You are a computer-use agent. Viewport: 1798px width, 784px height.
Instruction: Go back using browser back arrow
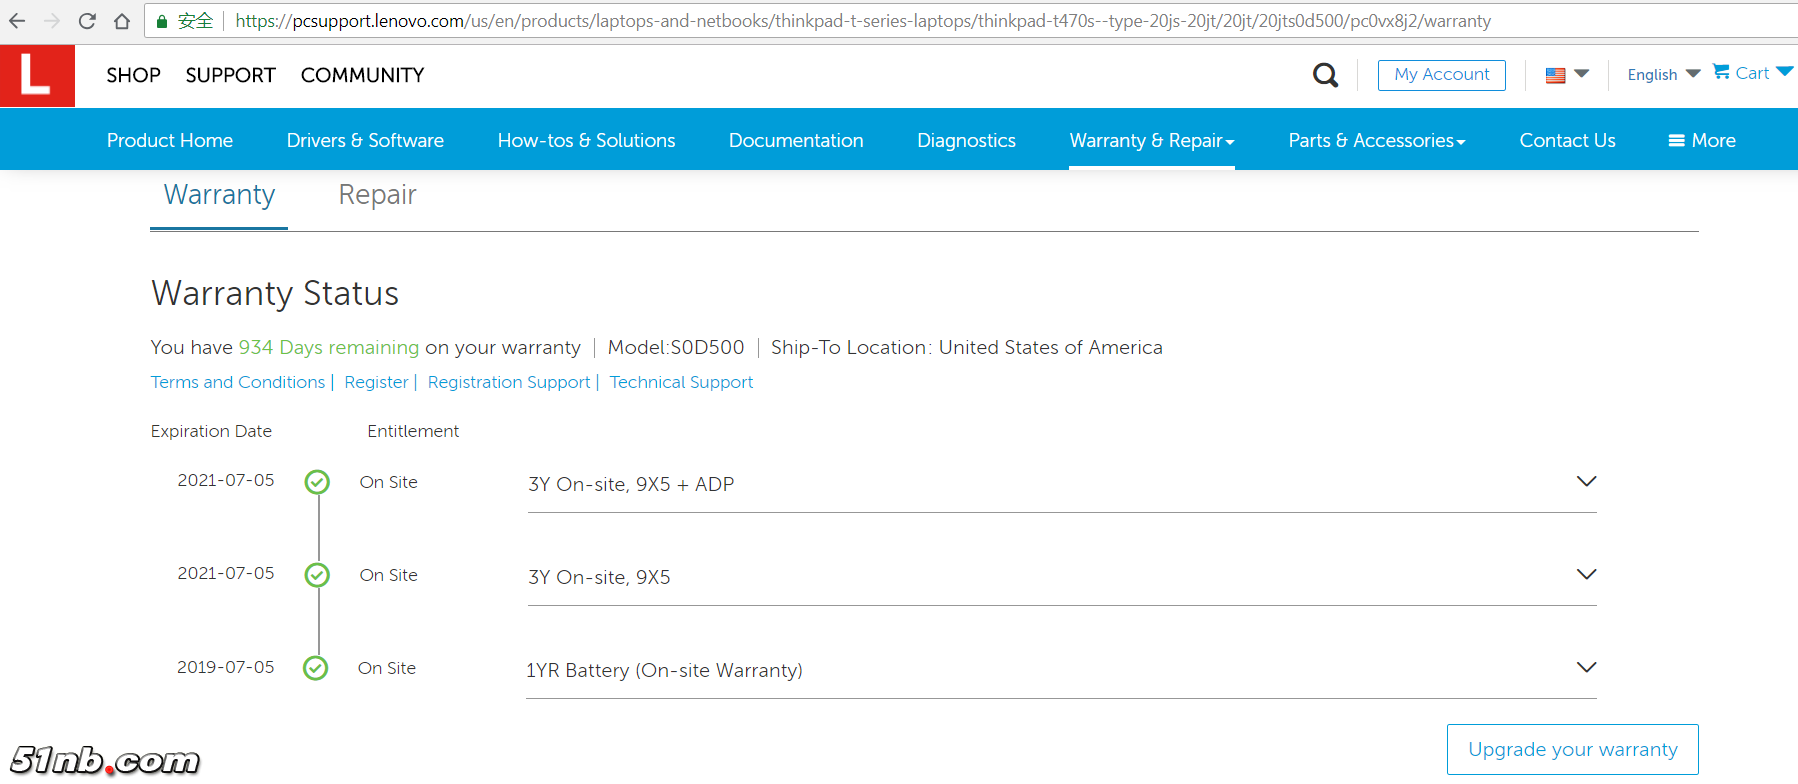click(x=18, y=21)
